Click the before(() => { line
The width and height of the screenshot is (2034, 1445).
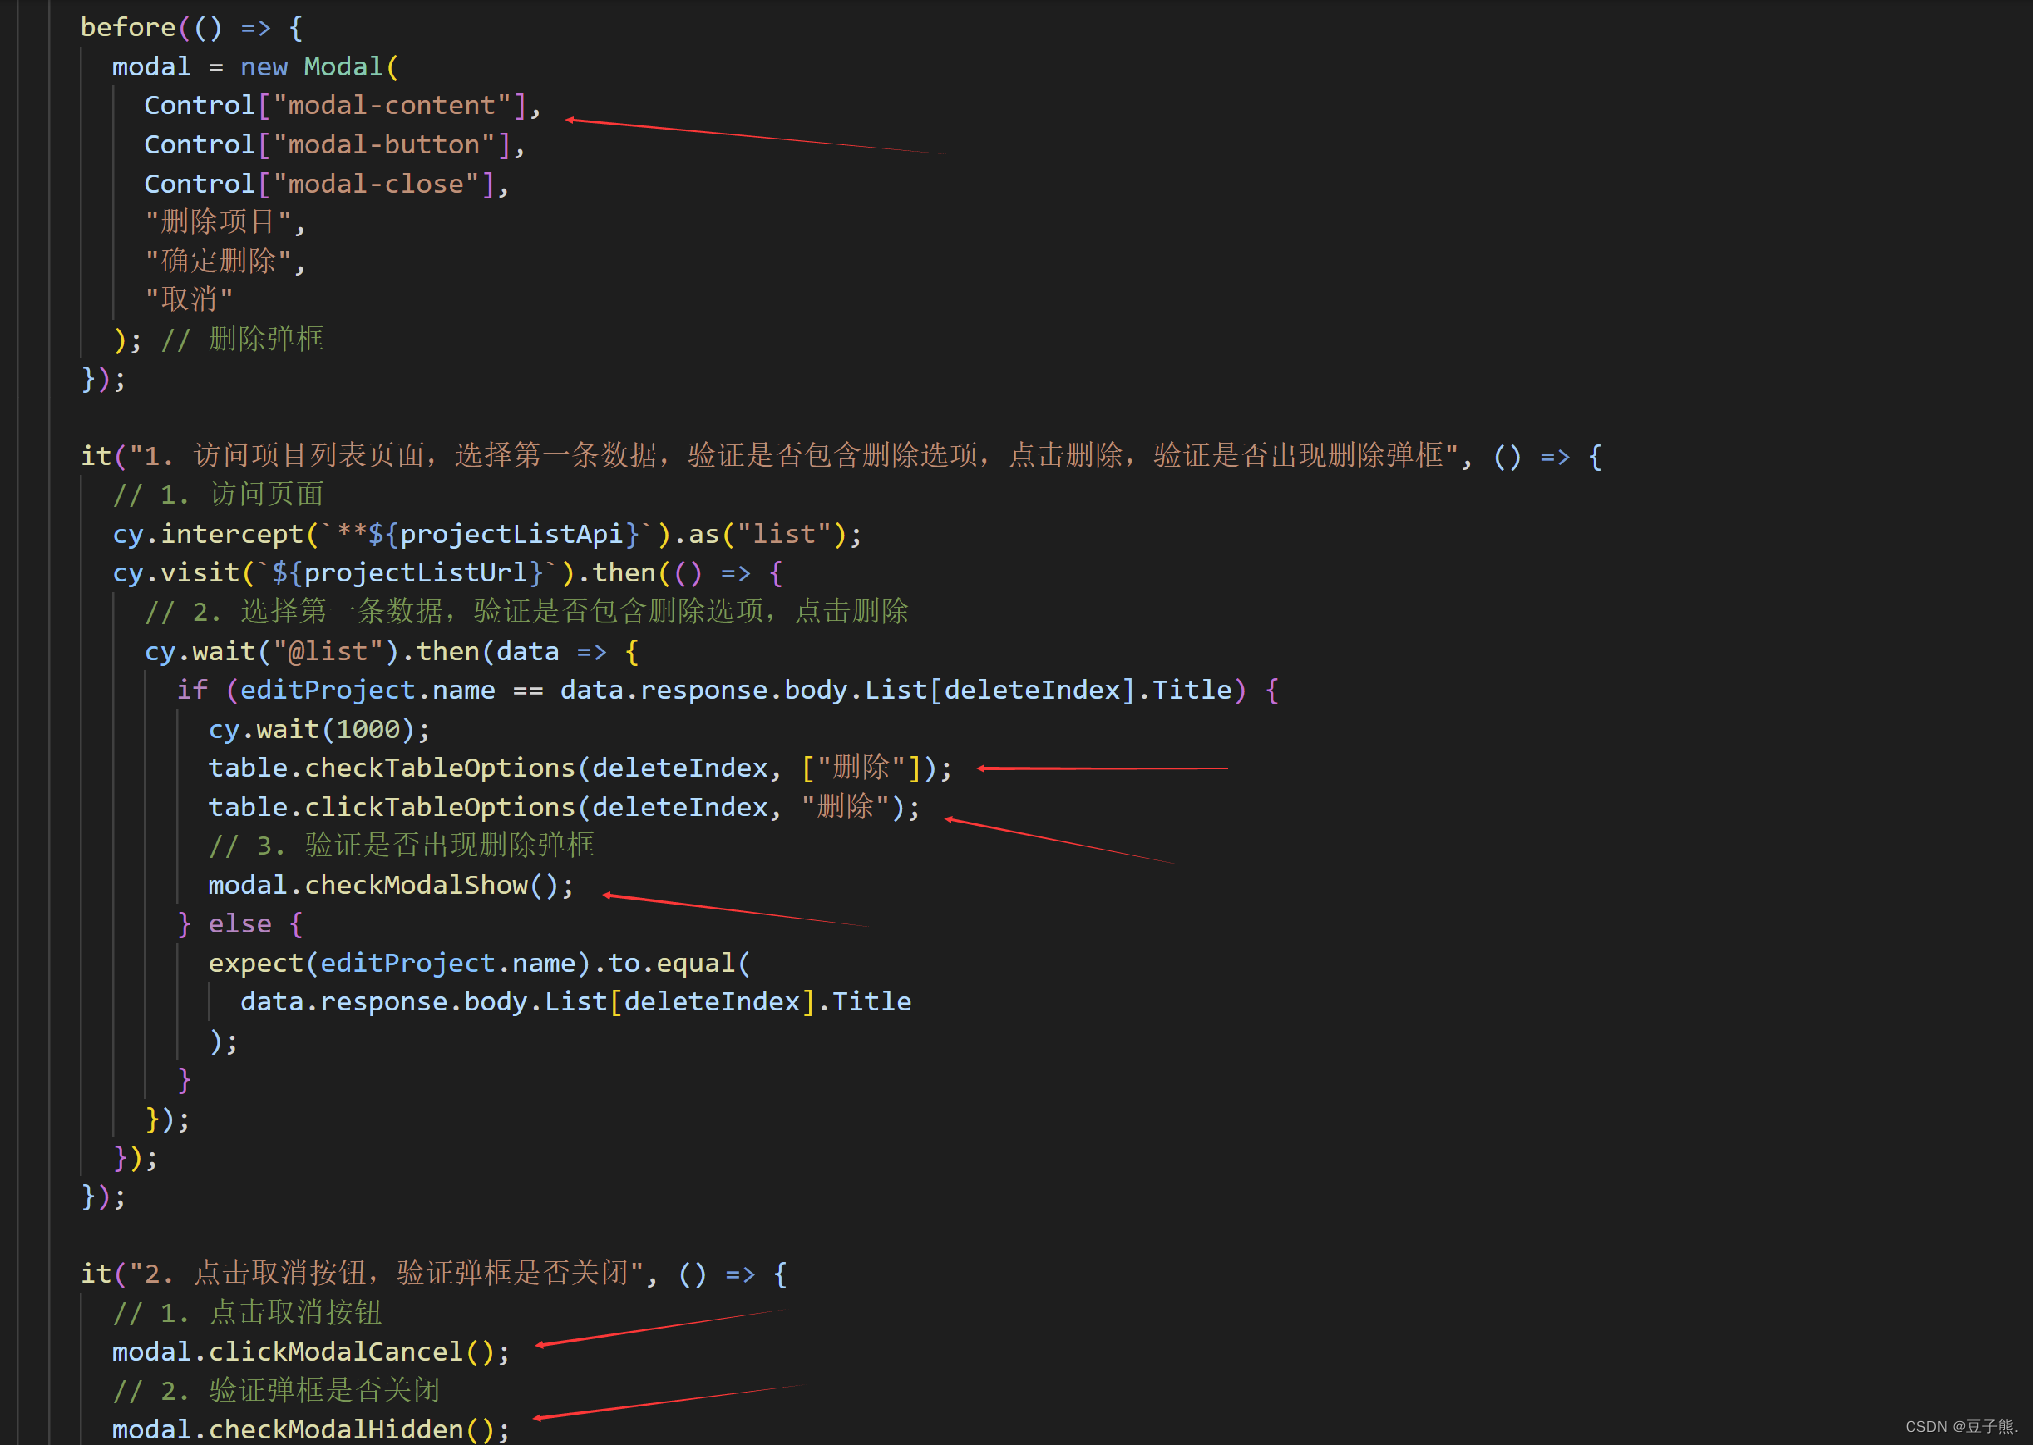point(190,27)
